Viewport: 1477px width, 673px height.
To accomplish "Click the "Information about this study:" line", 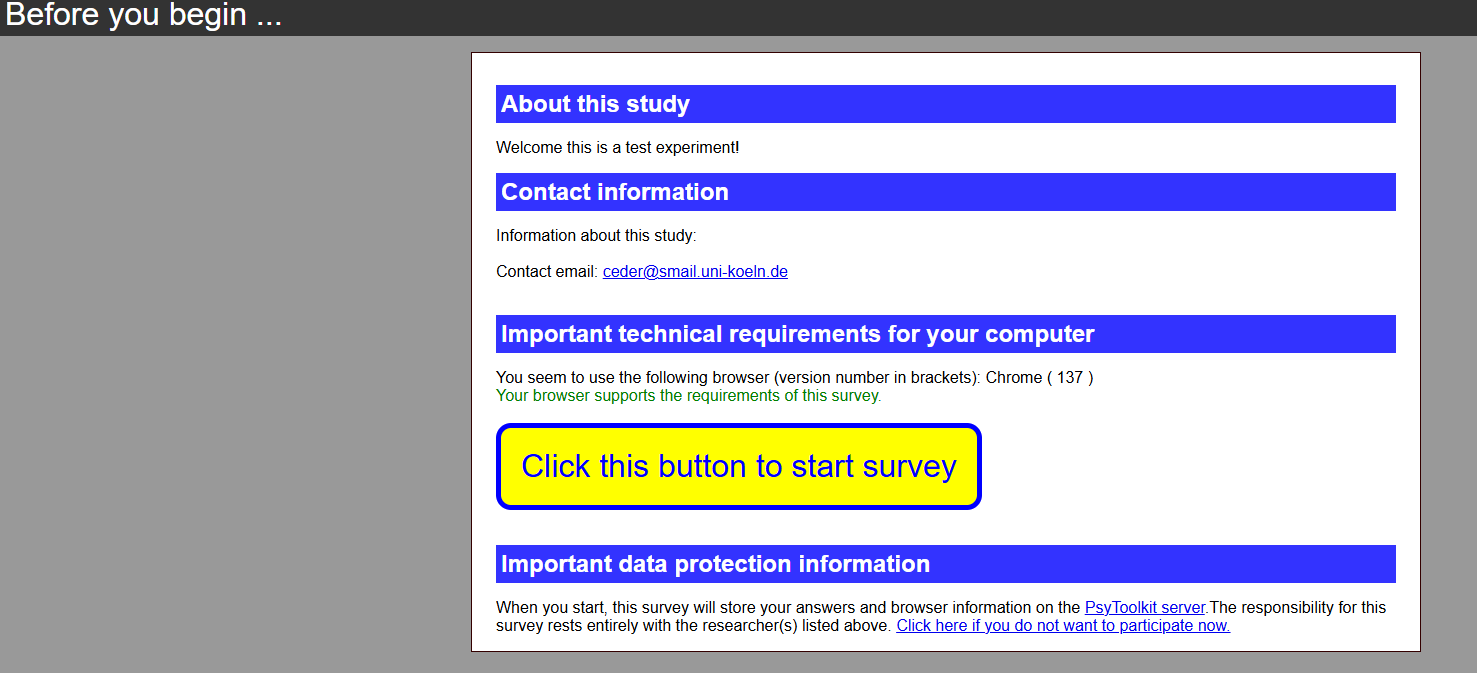I will click(596, 236).
